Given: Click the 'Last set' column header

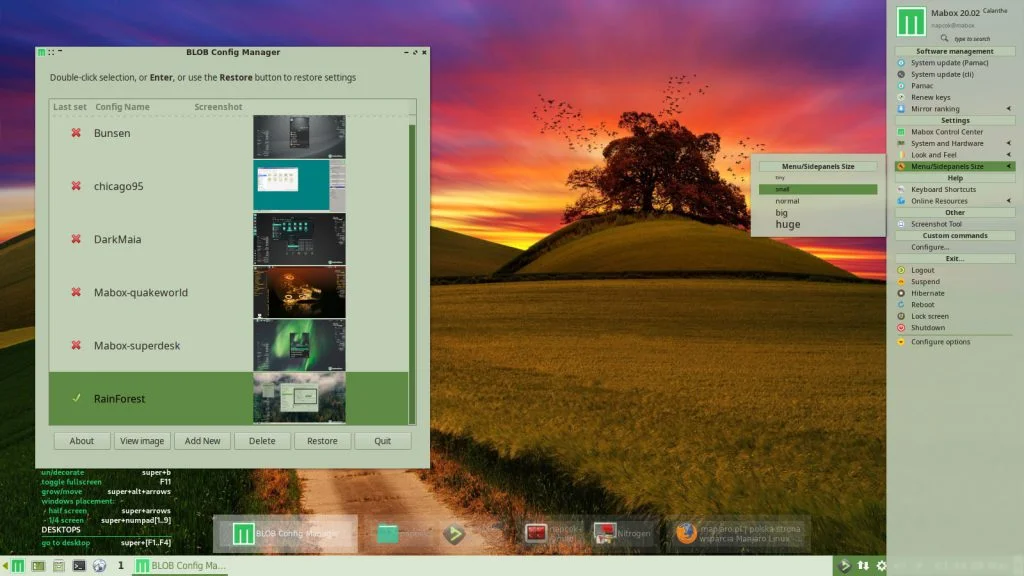Looking at the screenshot, I should click(x=69, y=107).
